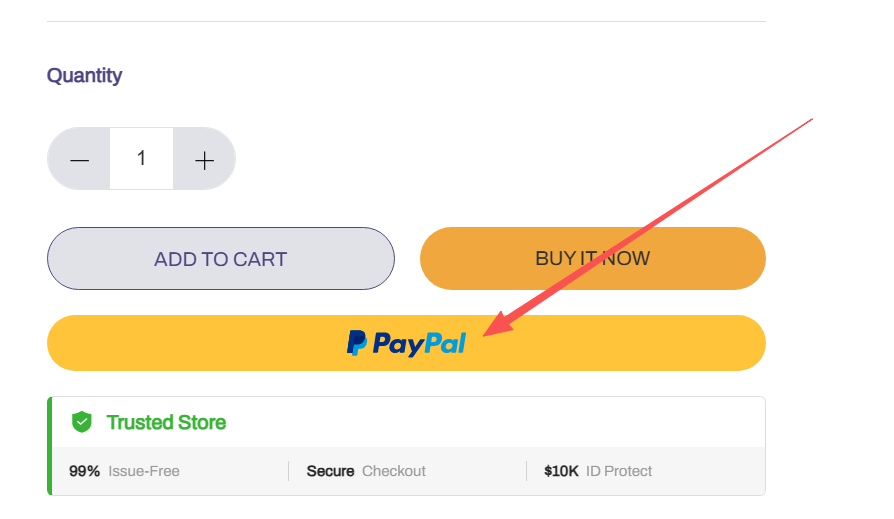Image resolution: width=894 pixels, height=519 pixels.
Task: Open the Trusted Store heading
Action: pyautogui.click(x=166, y=423)
